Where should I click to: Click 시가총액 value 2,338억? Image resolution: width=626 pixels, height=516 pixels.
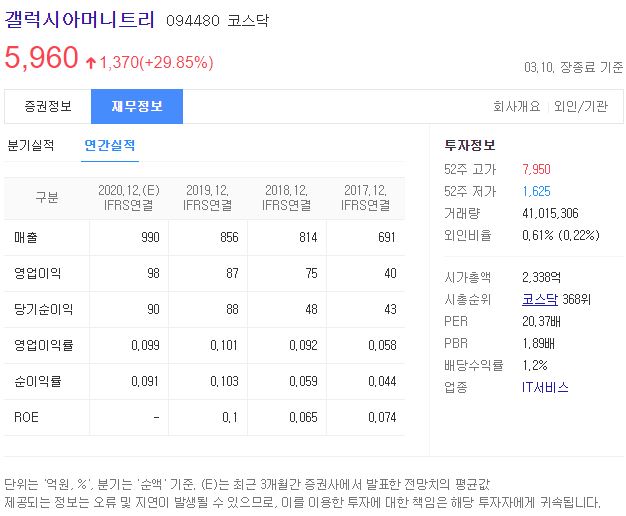coord(542,277)
